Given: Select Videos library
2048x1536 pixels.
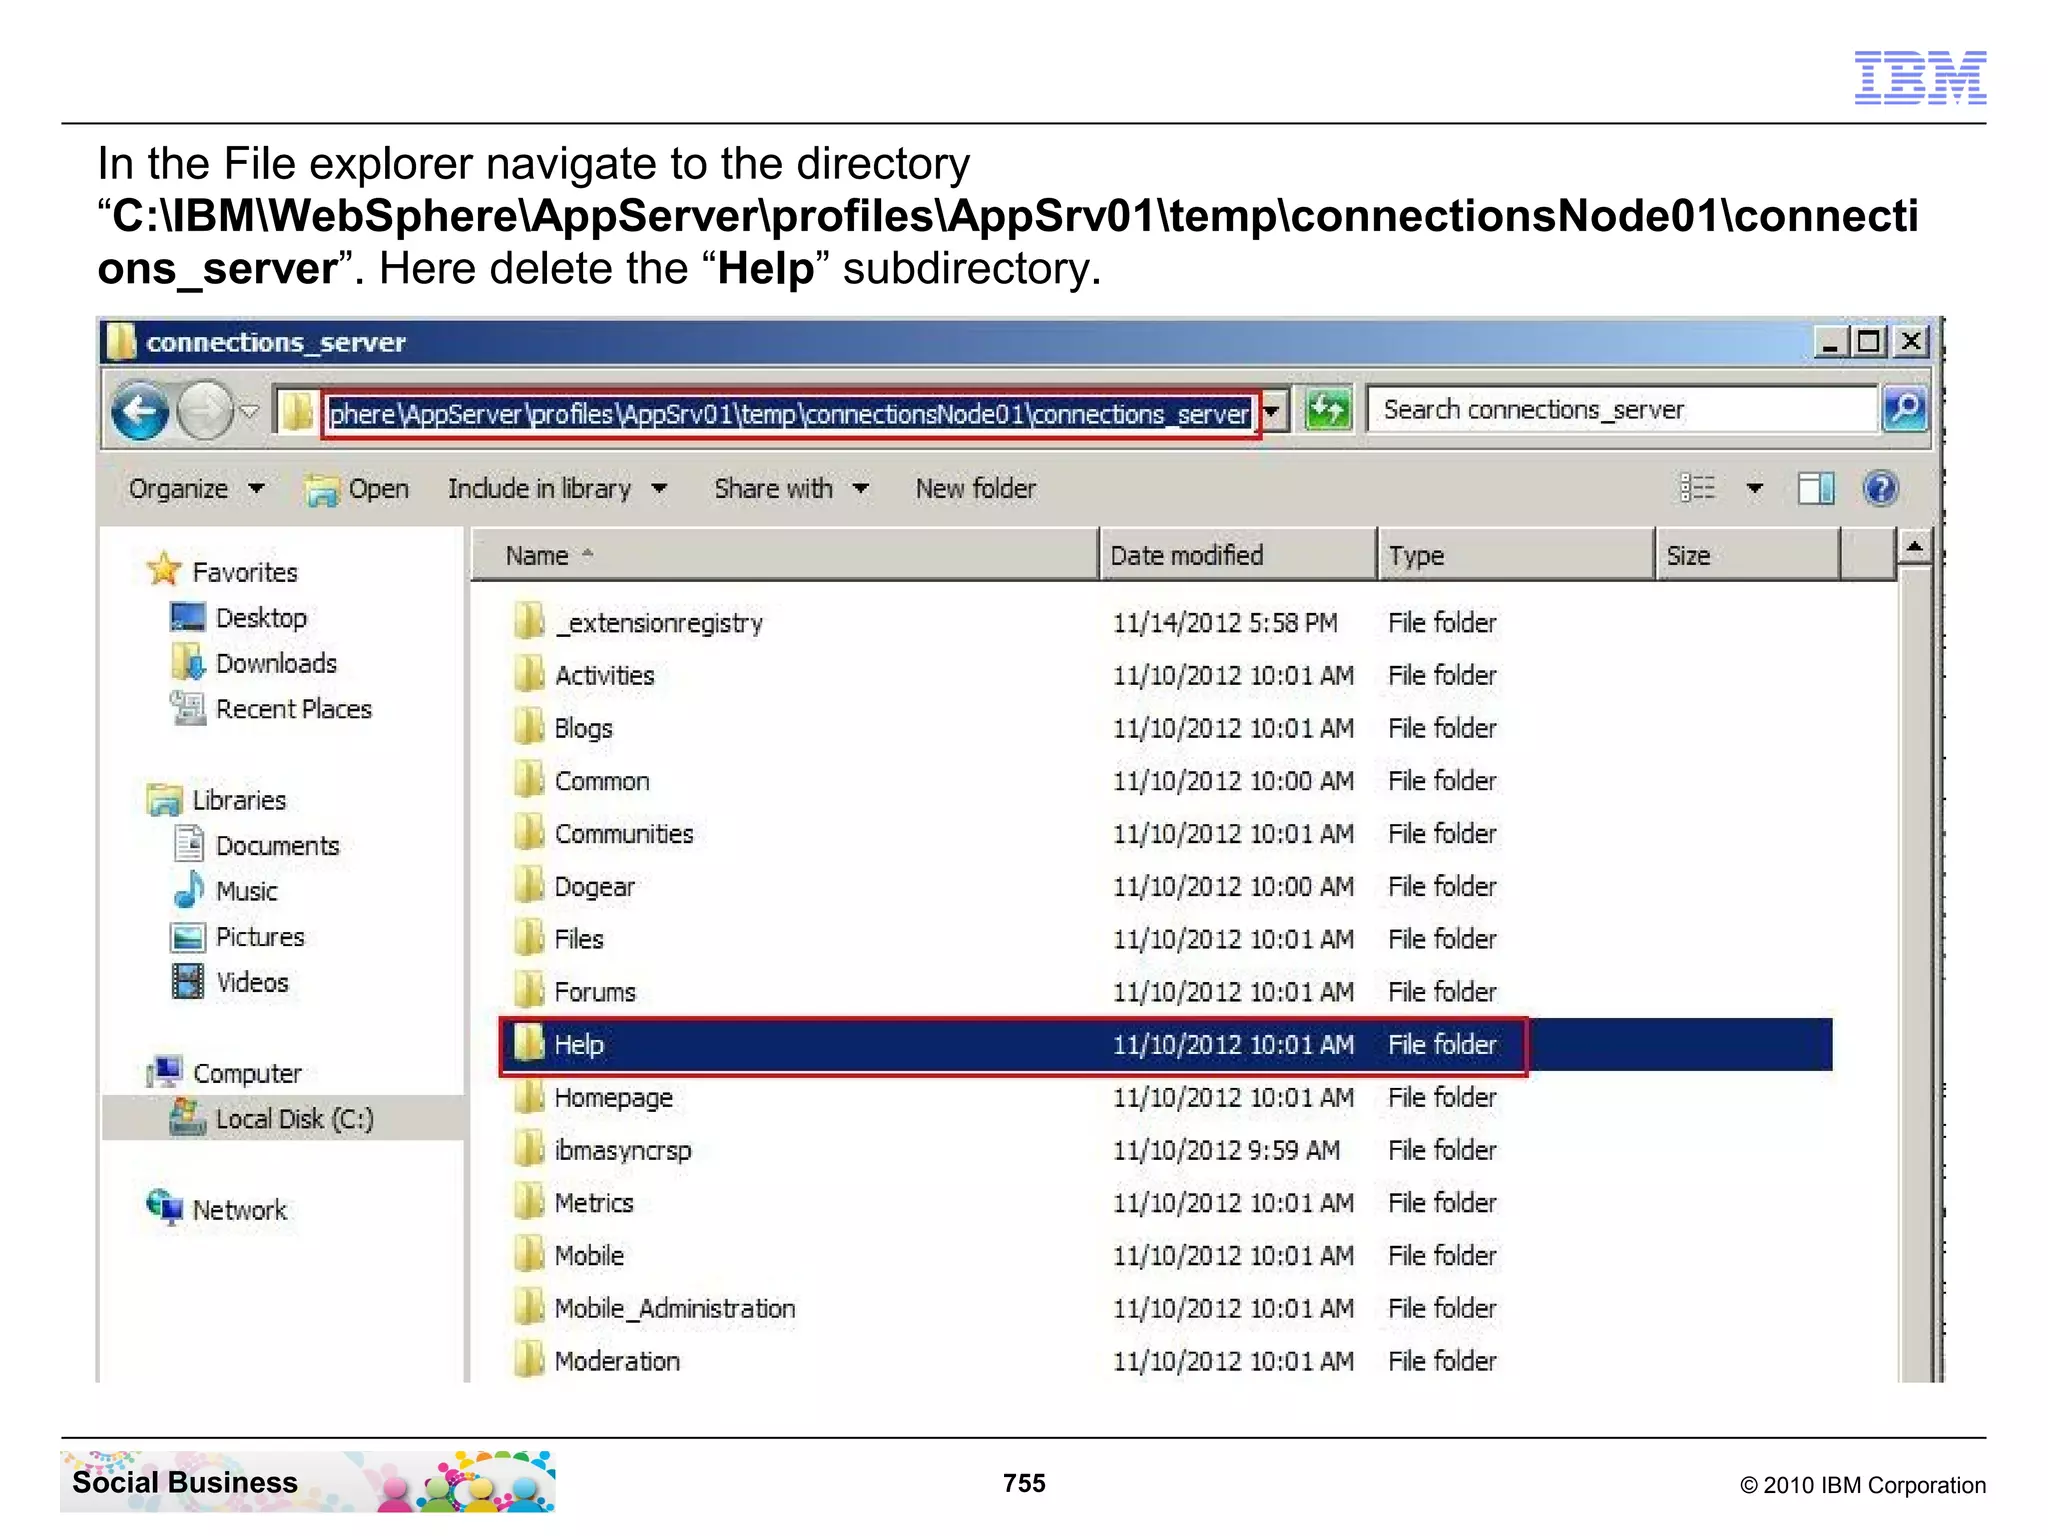Looking at the screenshot, I should click(252, 983).
